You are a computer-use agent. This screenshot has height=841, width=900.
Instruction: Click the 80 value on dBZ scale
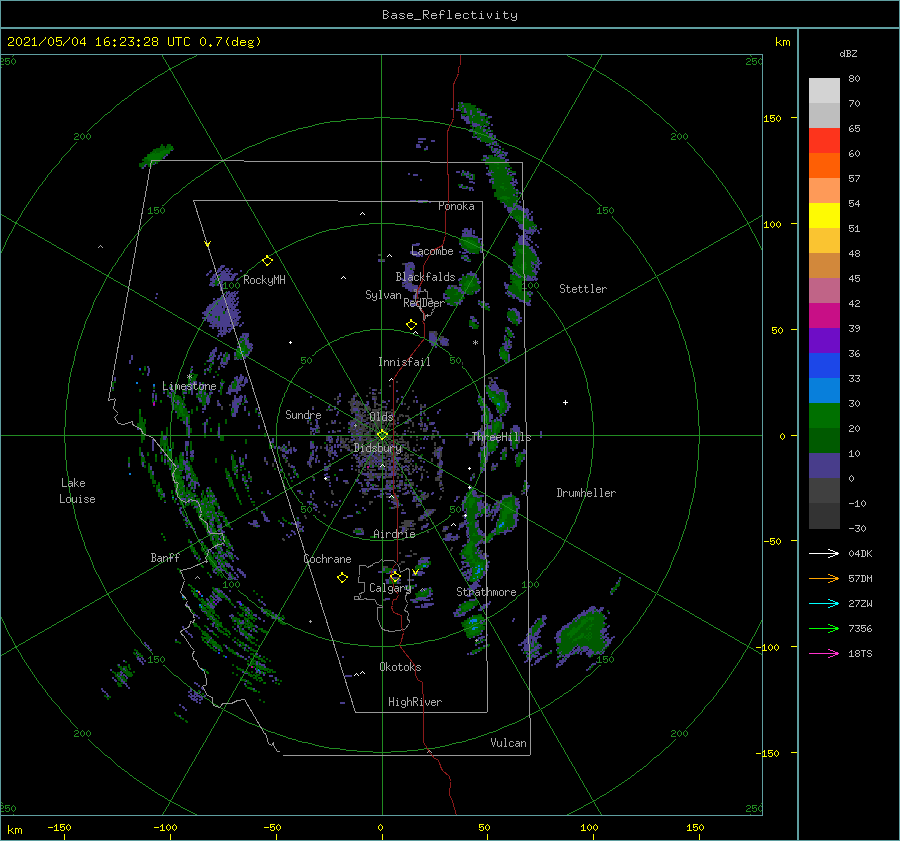pos(854,79)
